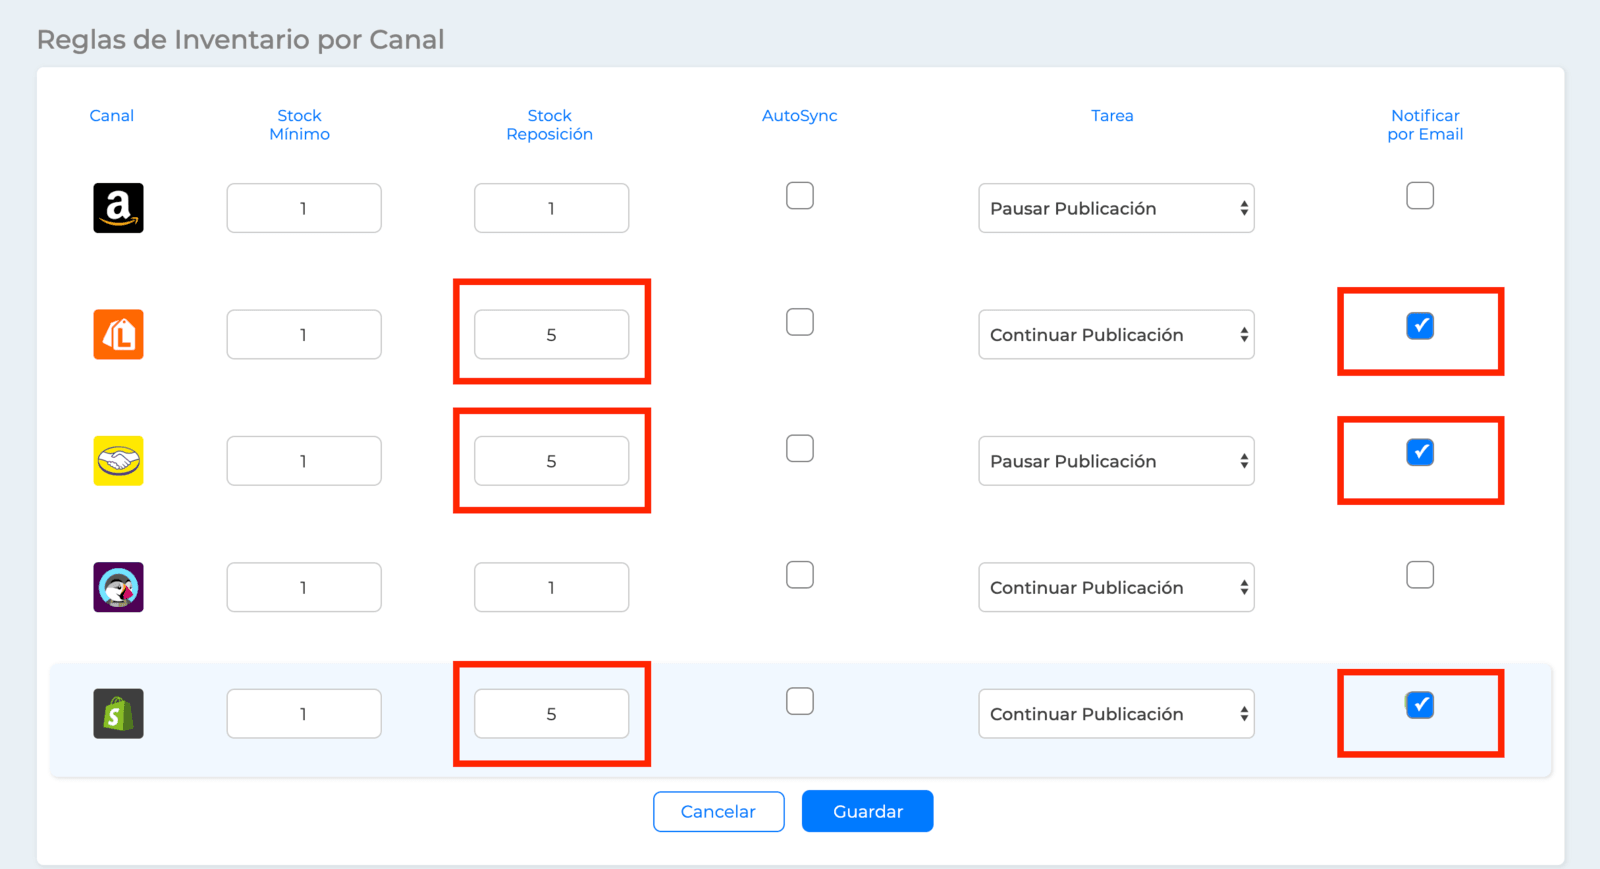Open the Tarea dropdown for Amazon
Viewport: 1600px width, 869px height.
pyautogui.click(x=1116, y=208)
